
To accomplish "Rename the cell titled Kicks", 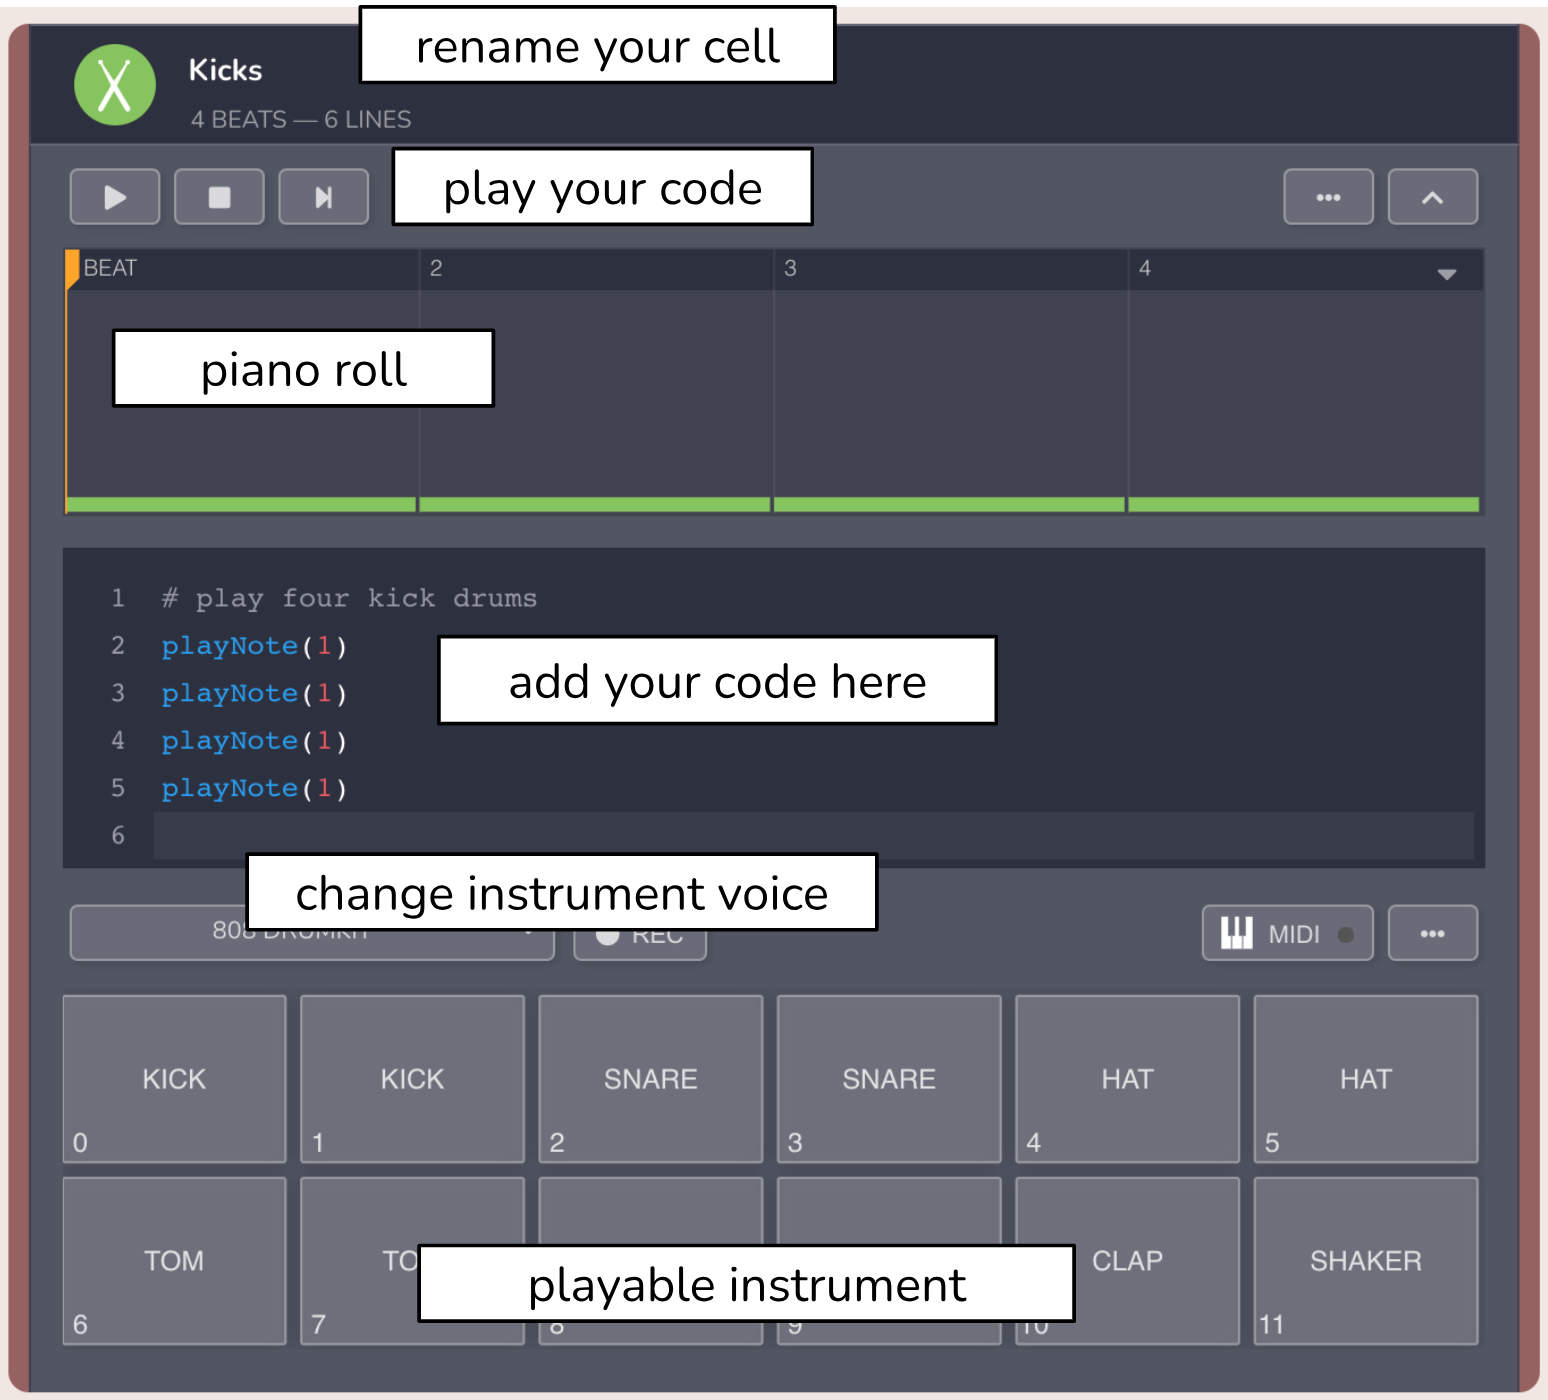I will click(226, 70).
